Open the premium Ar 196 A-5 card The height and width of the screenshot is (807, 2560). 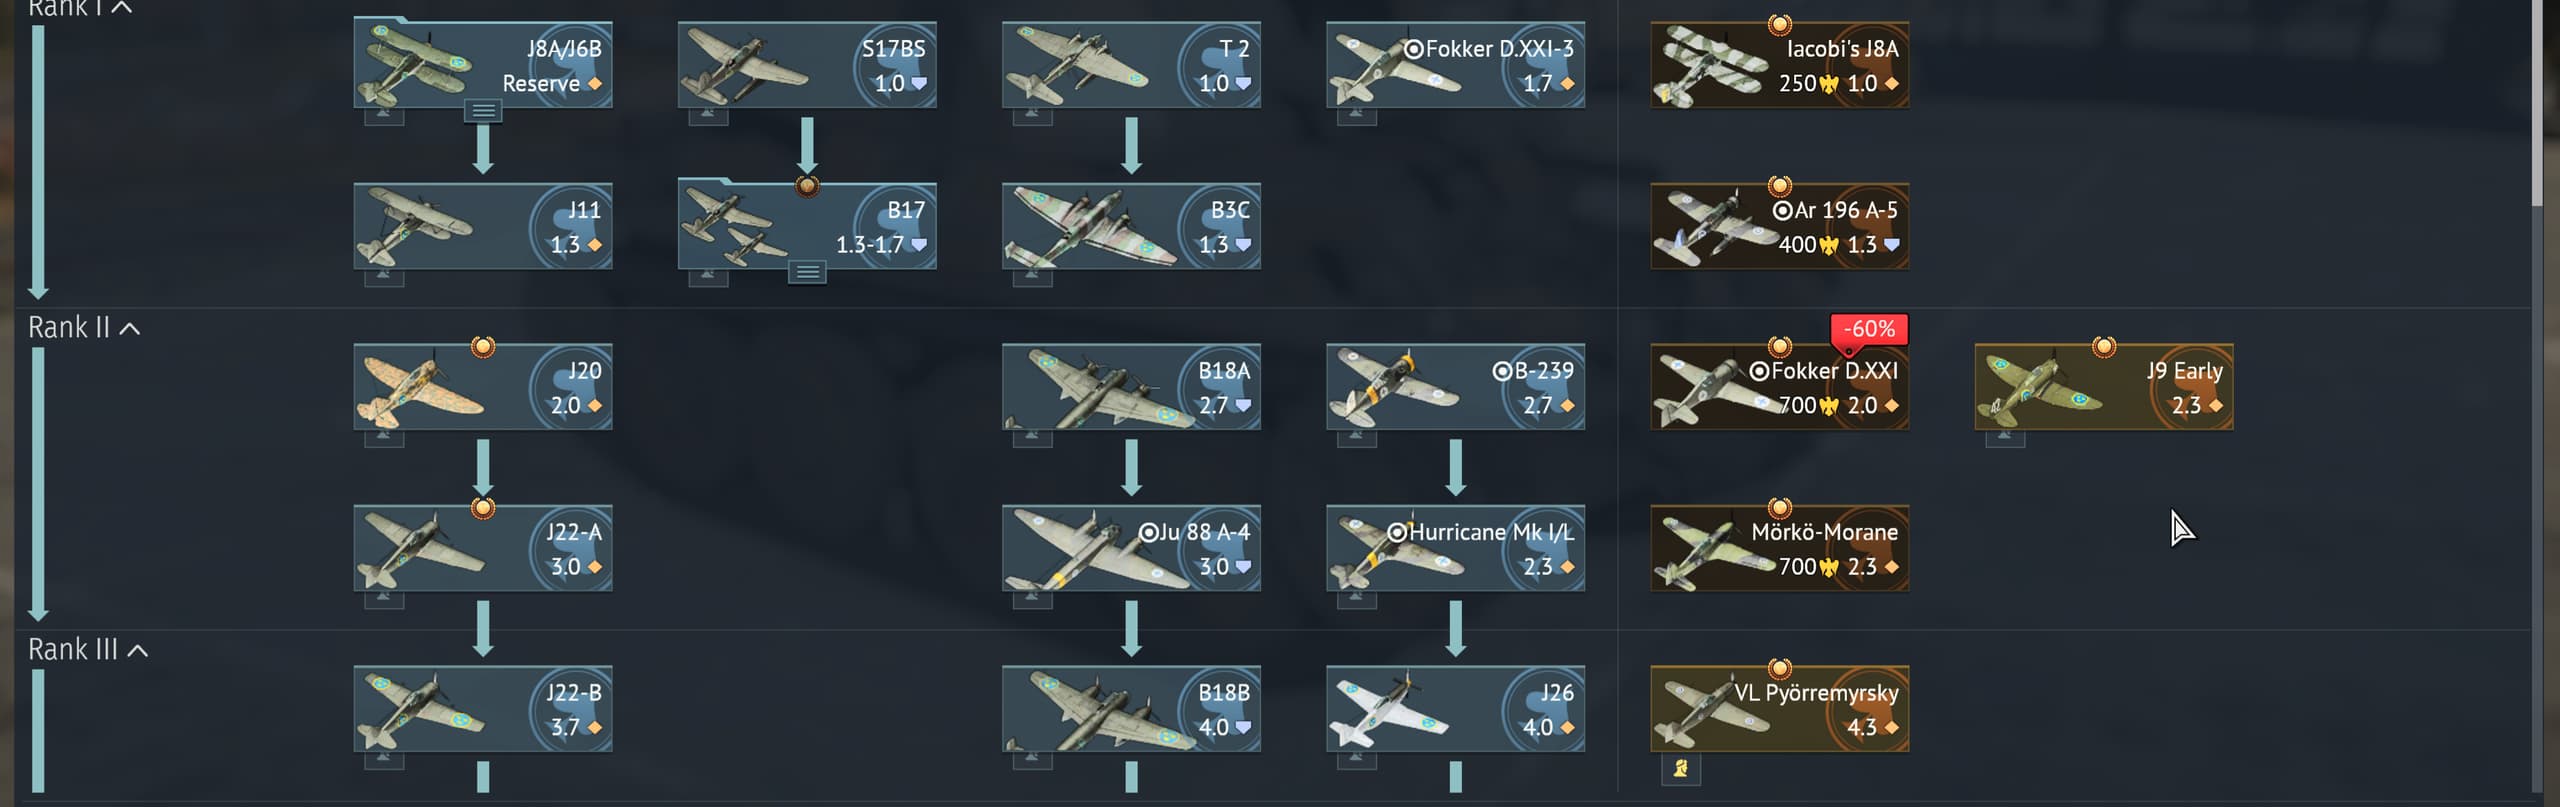(1779, 226)
